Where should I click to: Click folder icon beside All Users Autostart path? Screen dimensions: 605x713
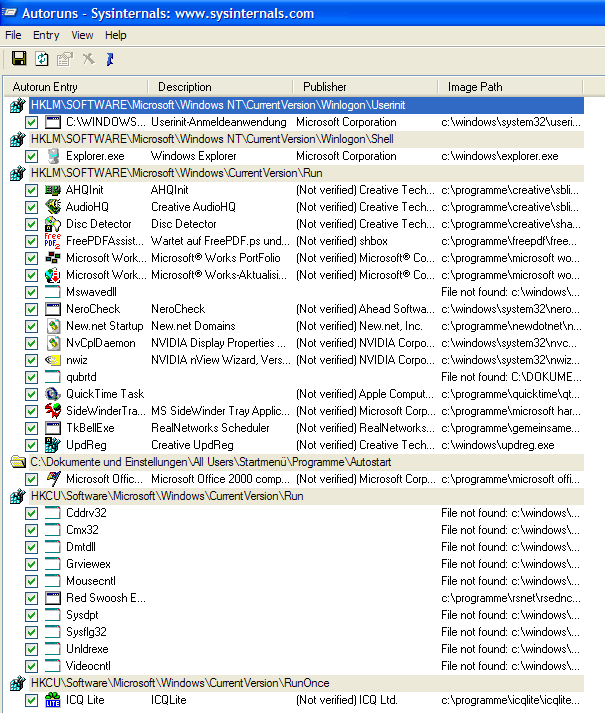tap(18, 462)
